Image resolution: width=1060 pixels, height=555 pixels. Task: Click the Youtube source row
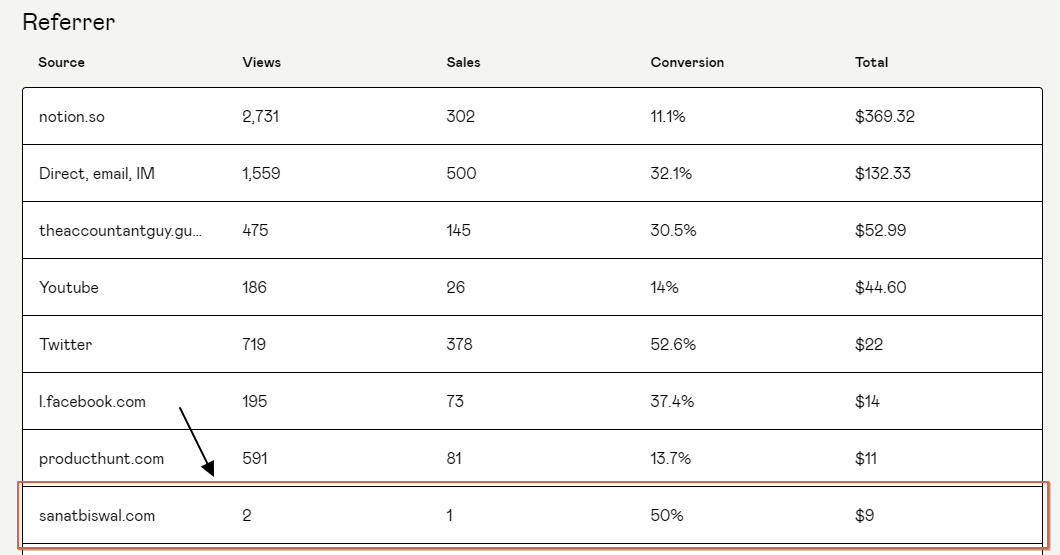click(x=69, y=287)
